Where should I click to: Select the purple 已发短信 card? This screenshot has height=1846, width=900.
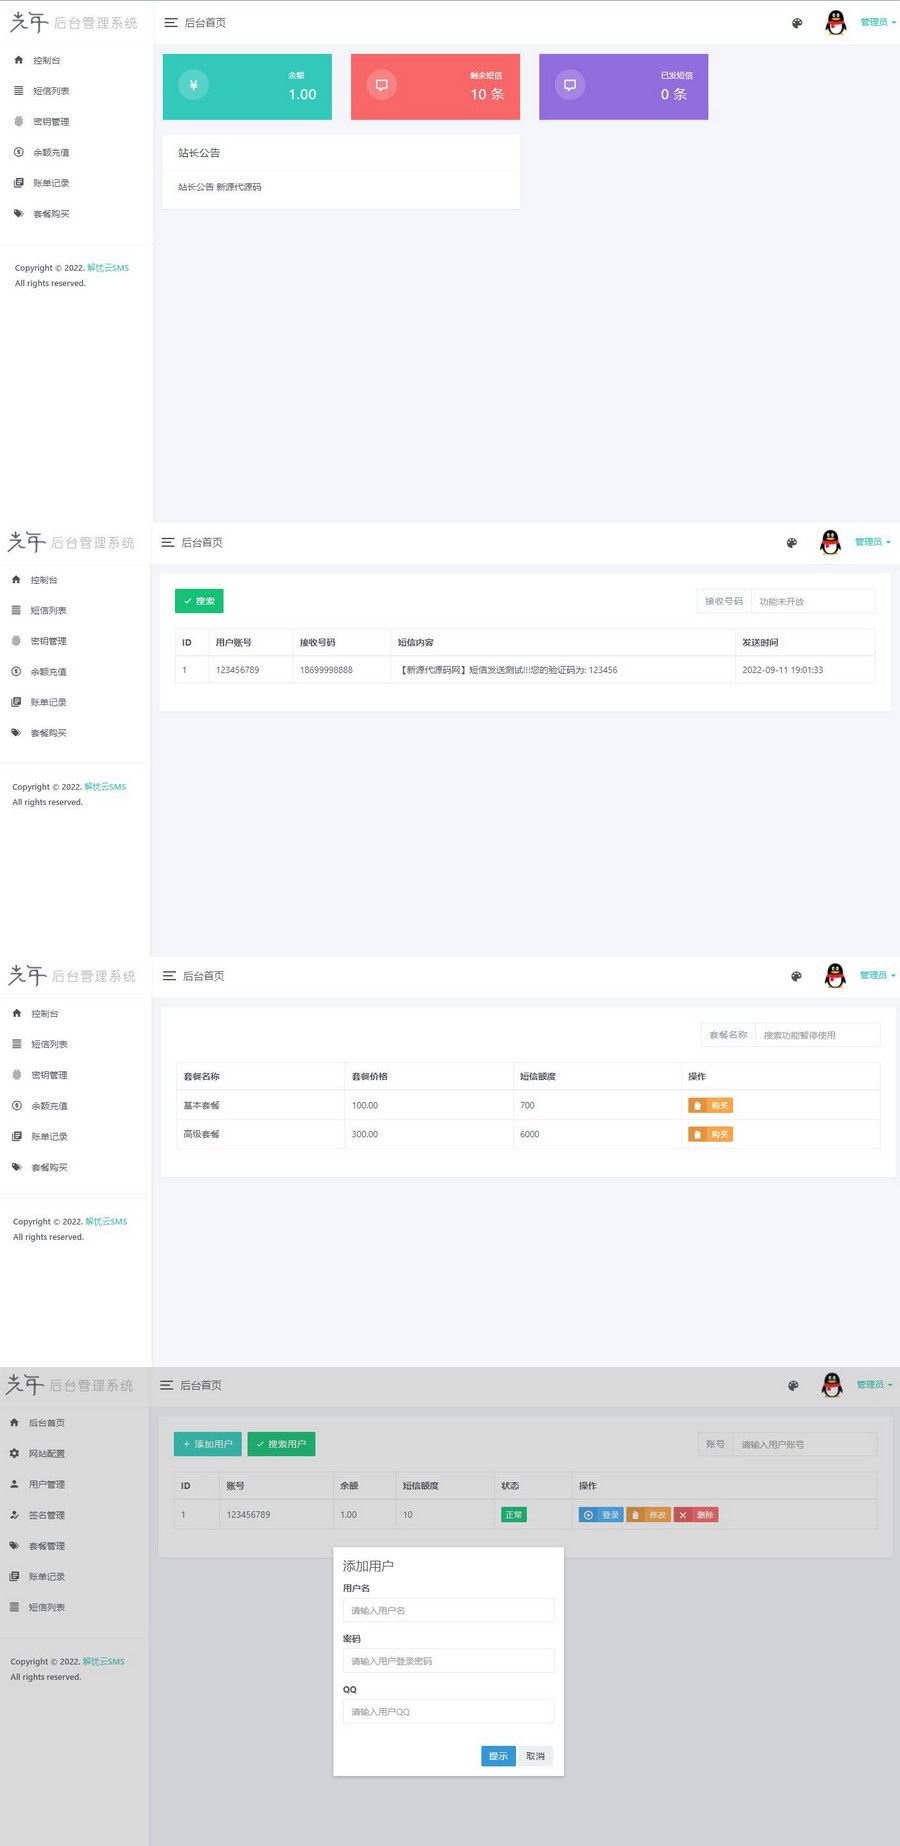(623, 87)
